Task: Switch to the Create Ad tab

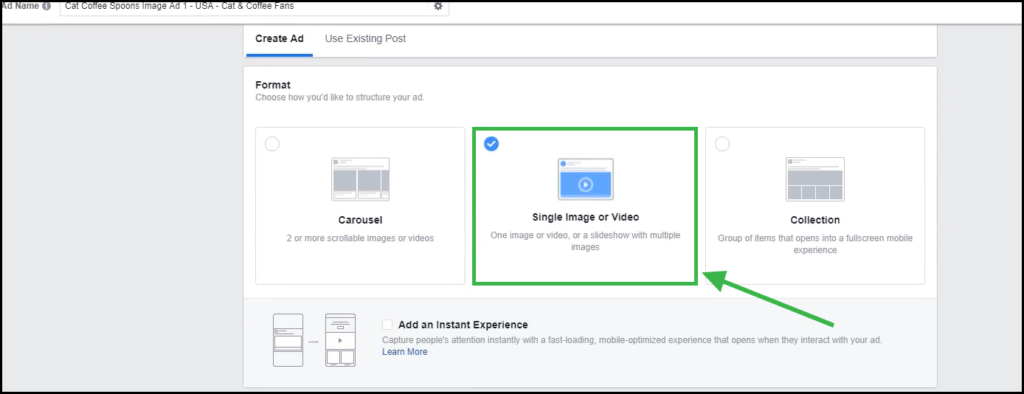Action: (280, 39)
